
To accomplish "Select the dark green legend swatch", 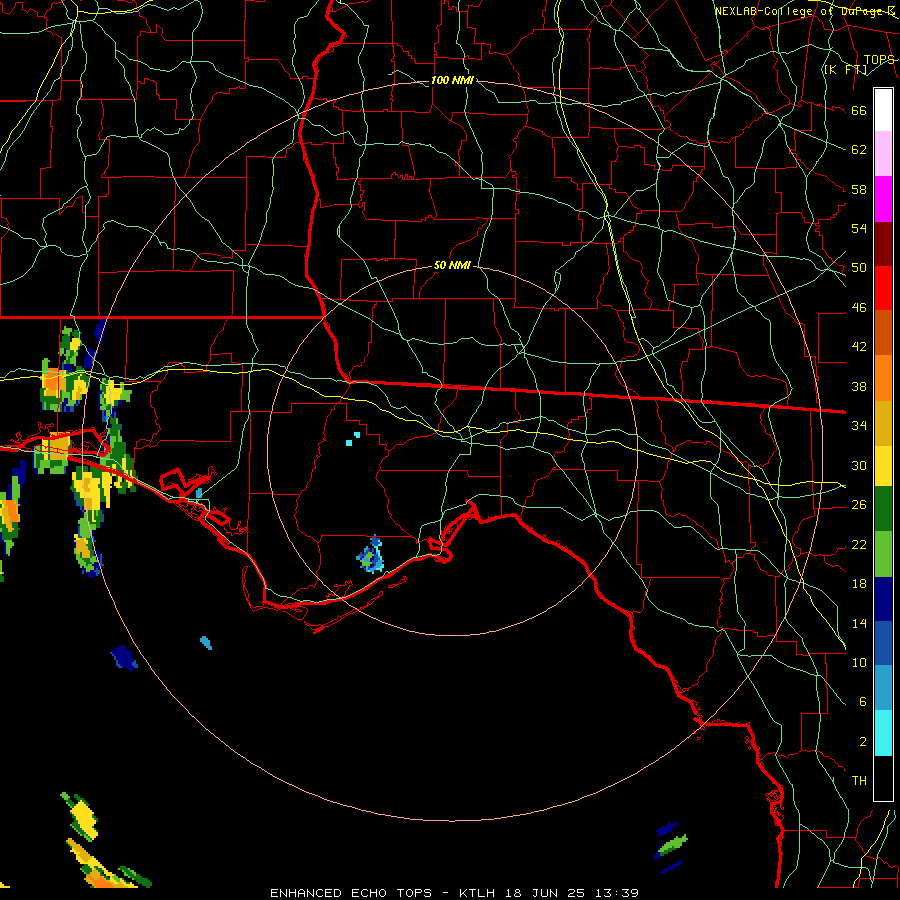I will [x=883, y=509].
